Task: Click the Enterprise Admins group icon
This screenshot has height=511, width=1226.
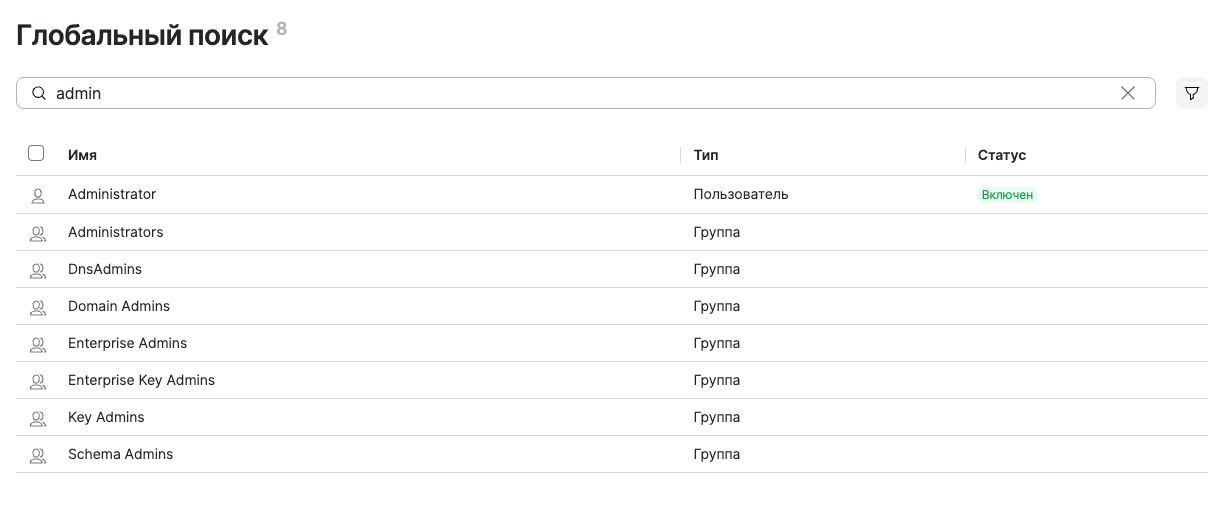Action: [x=38, y=344]
